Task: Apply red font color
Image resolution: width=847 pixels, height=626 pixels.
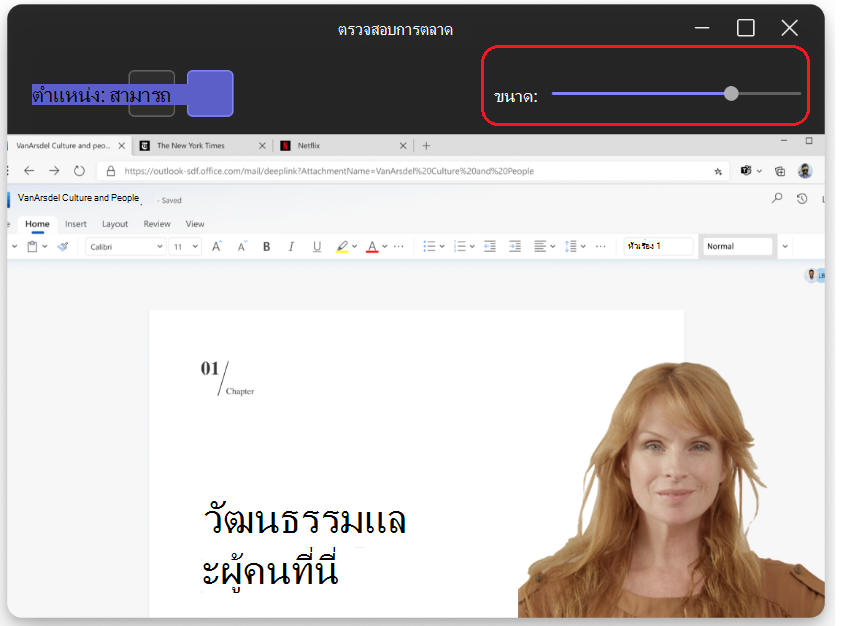Action: pos(372,247)
